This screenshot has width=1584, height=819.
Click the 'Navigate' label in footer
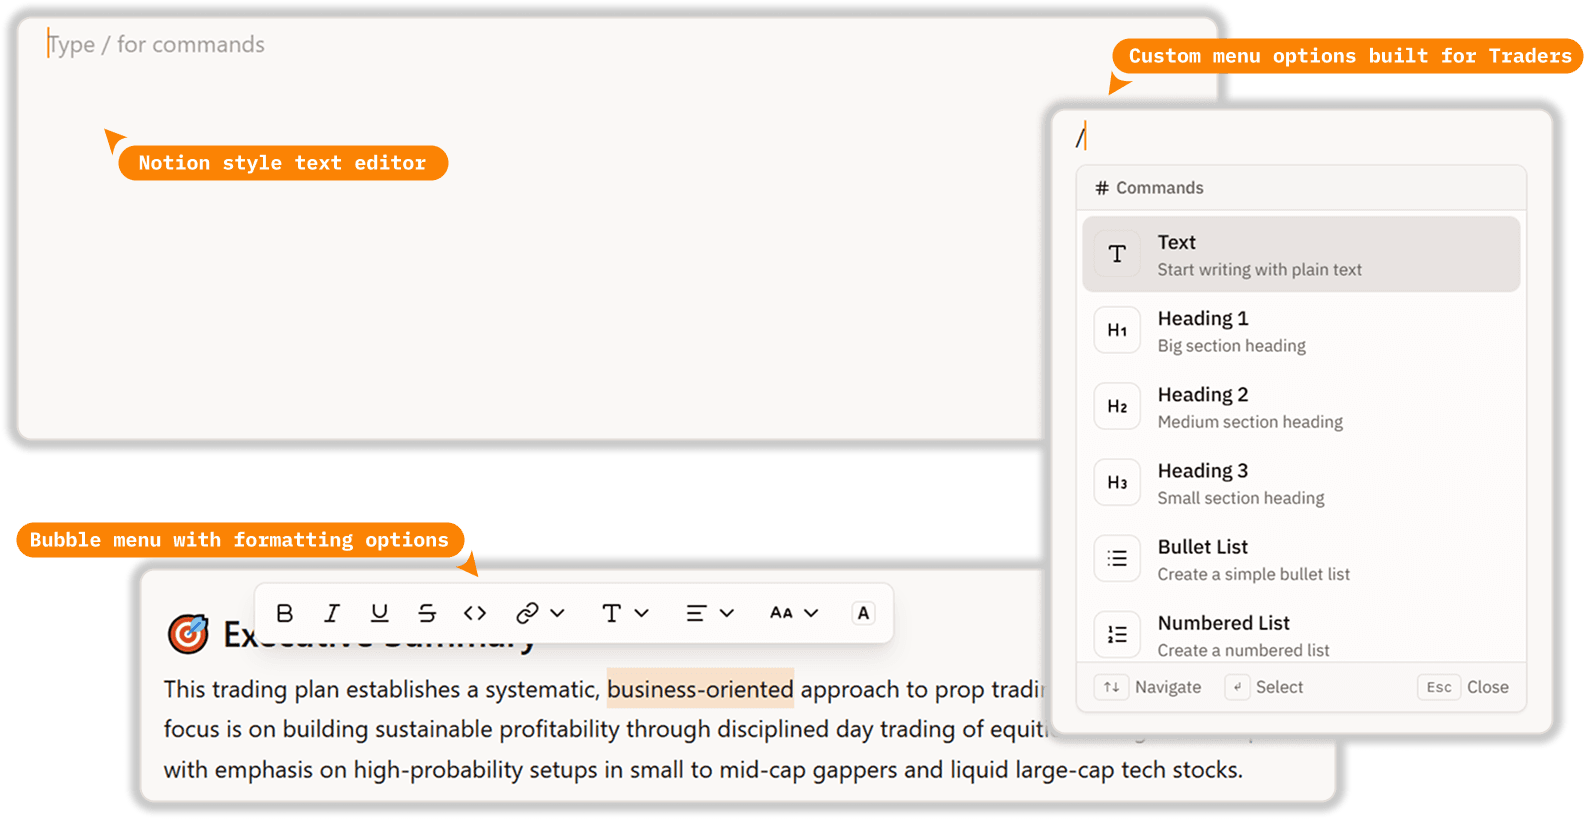click(1168, 687)
